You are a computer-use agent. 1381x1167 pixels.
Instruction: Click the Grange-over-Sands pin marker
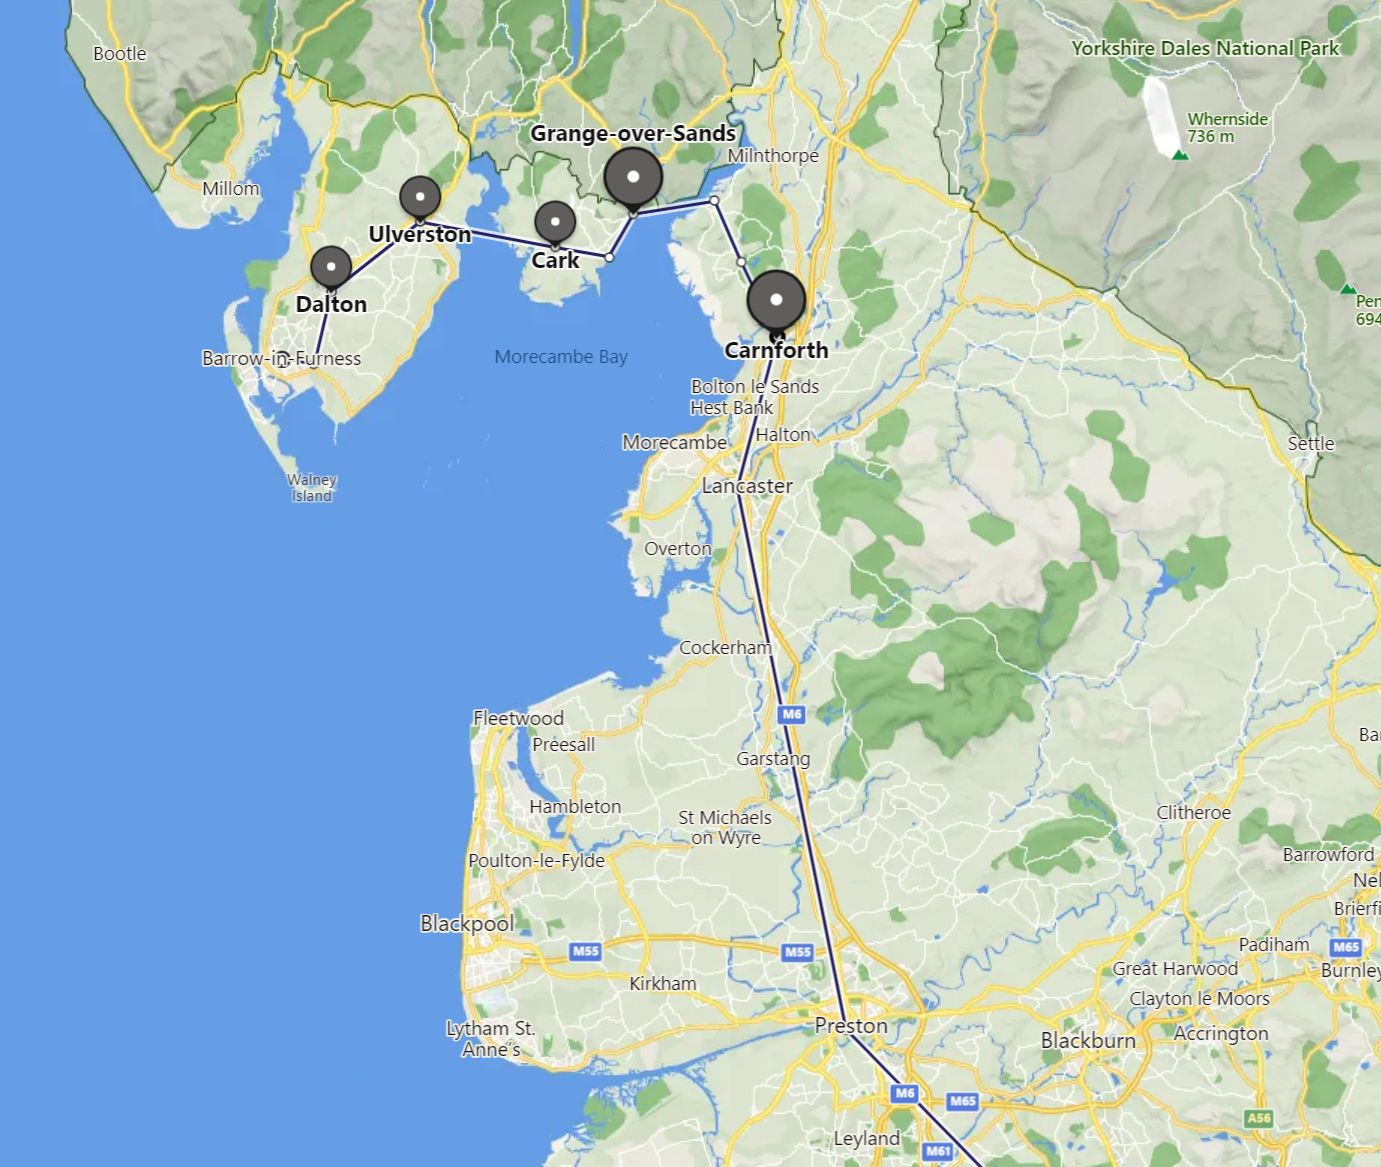633,178
